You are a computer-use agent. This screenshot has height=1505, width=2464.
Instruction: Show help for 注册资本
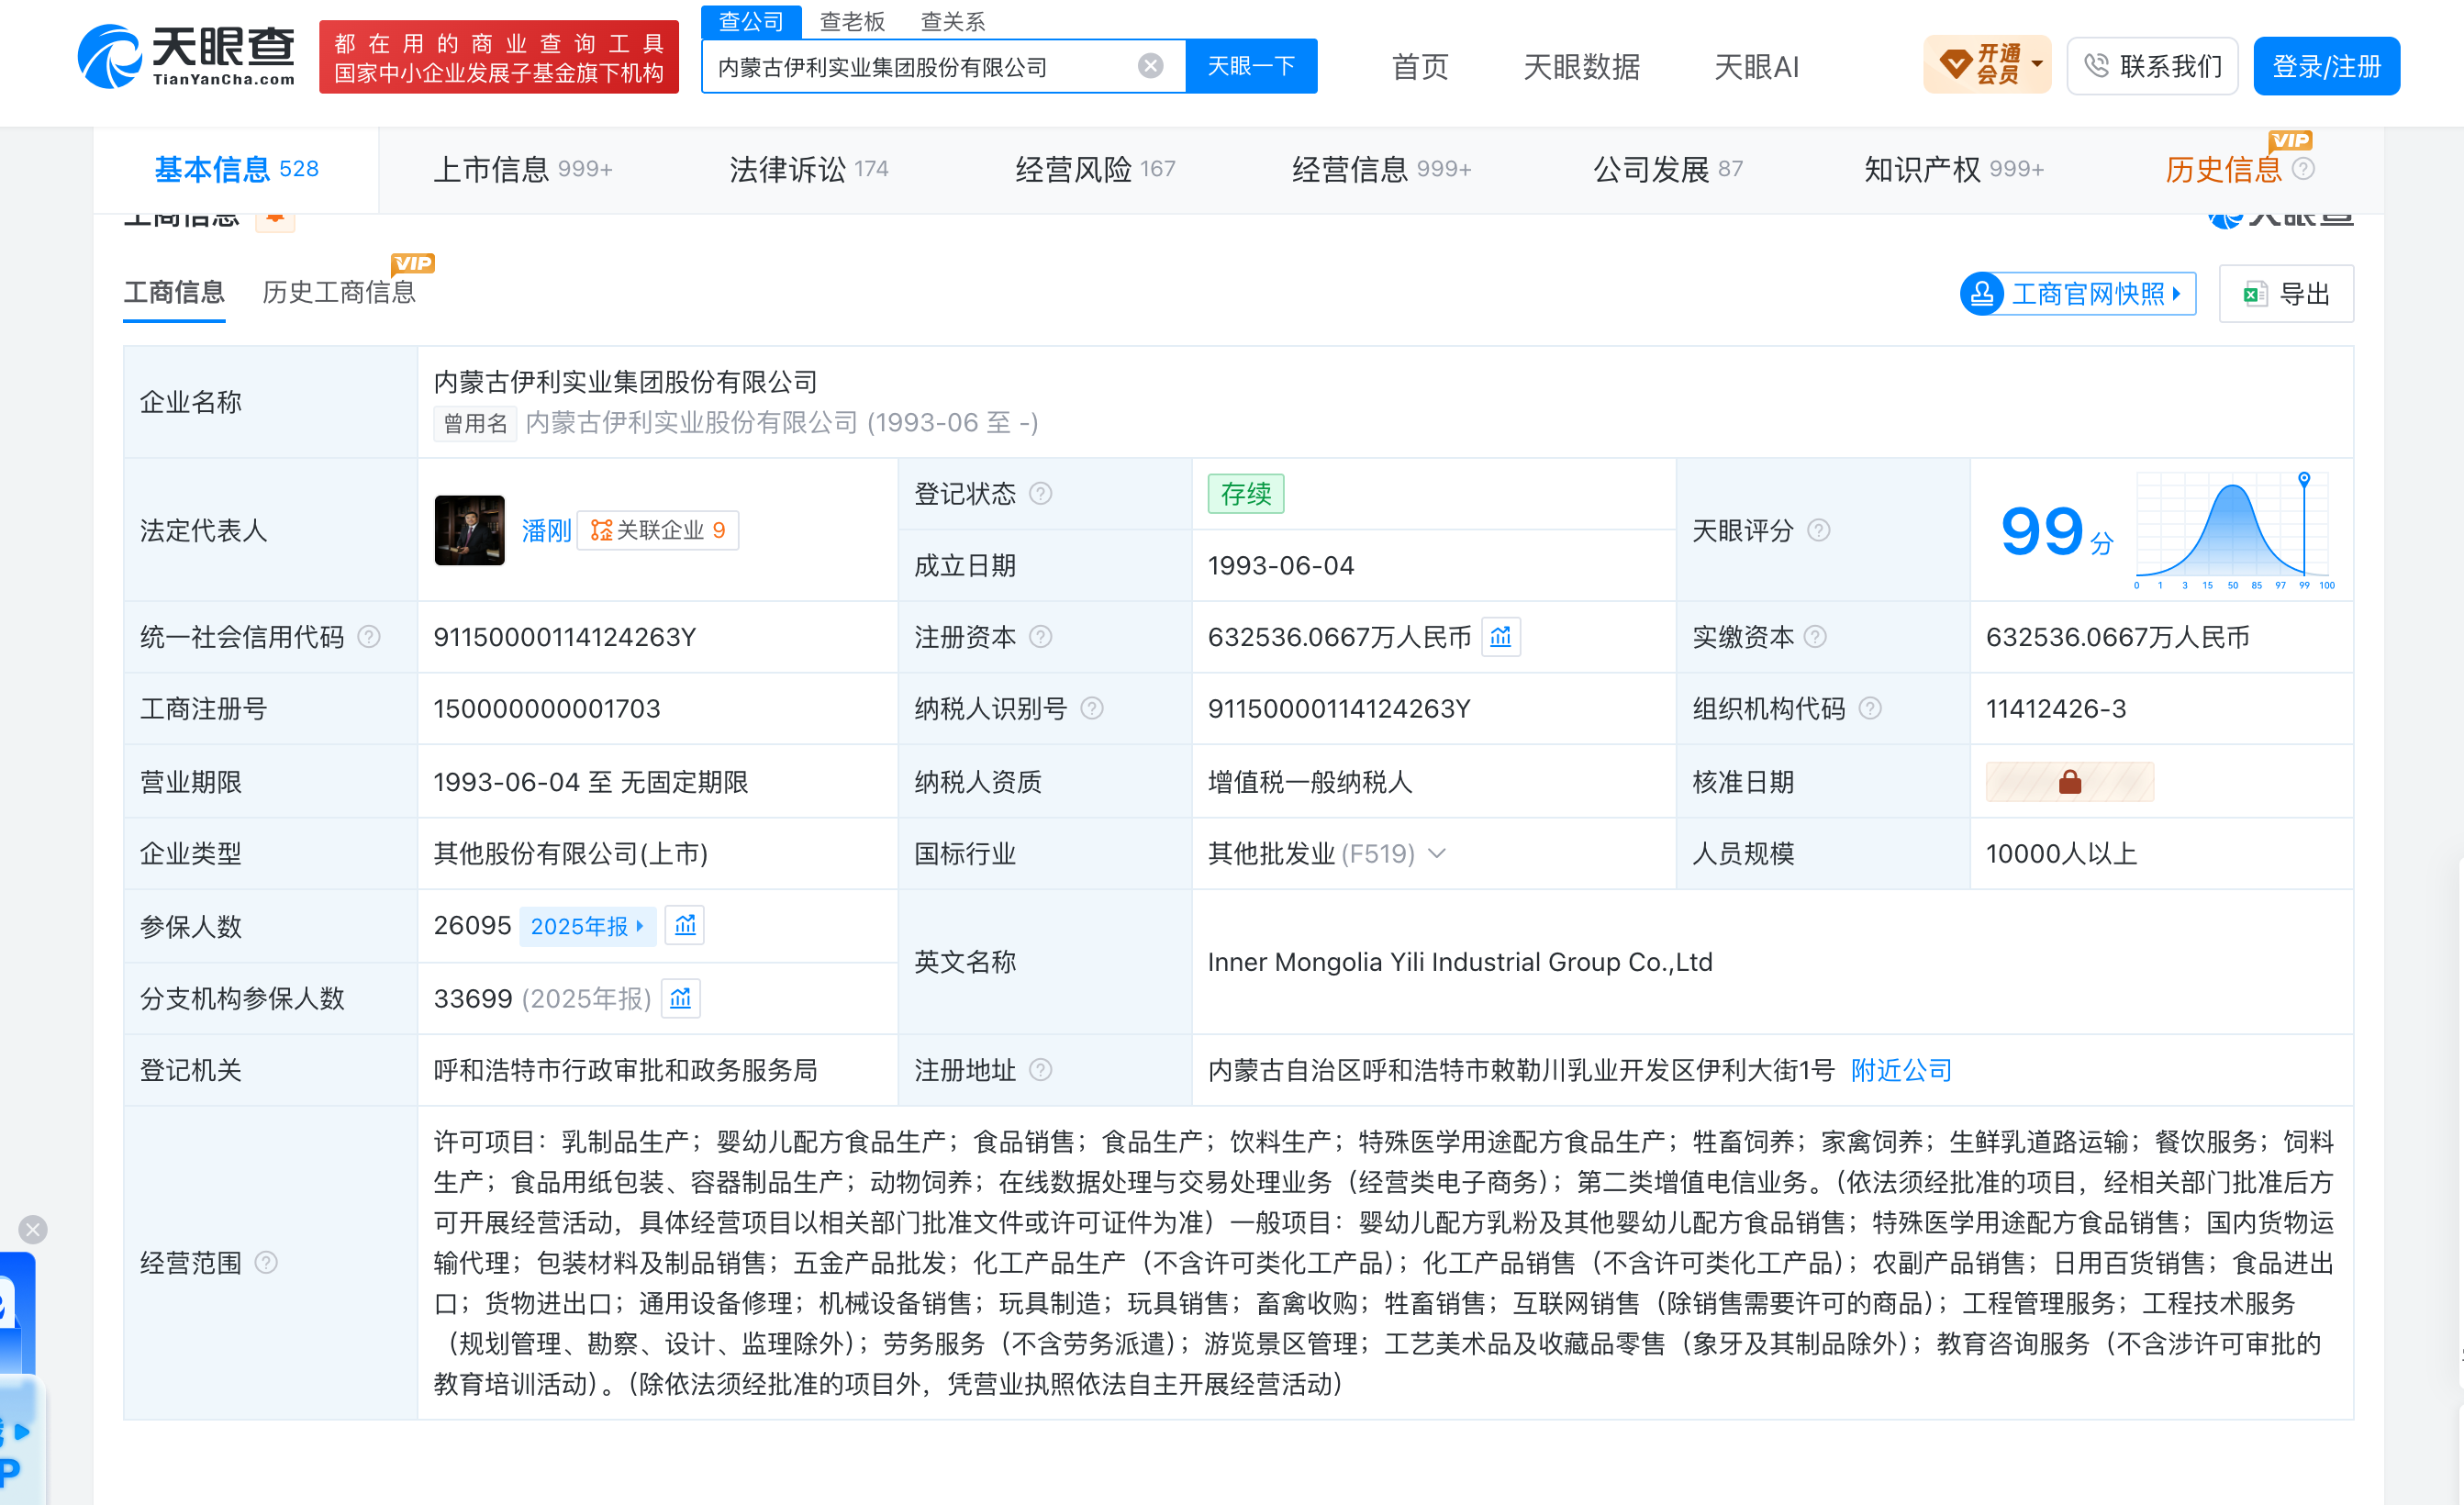(x=1040, y=637)
